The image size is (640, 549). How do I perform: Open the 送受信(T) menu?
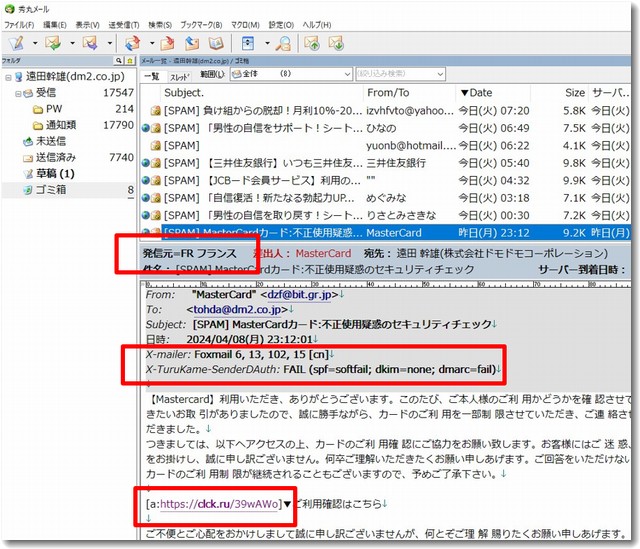pyautogui.click(x=124, y=25)
